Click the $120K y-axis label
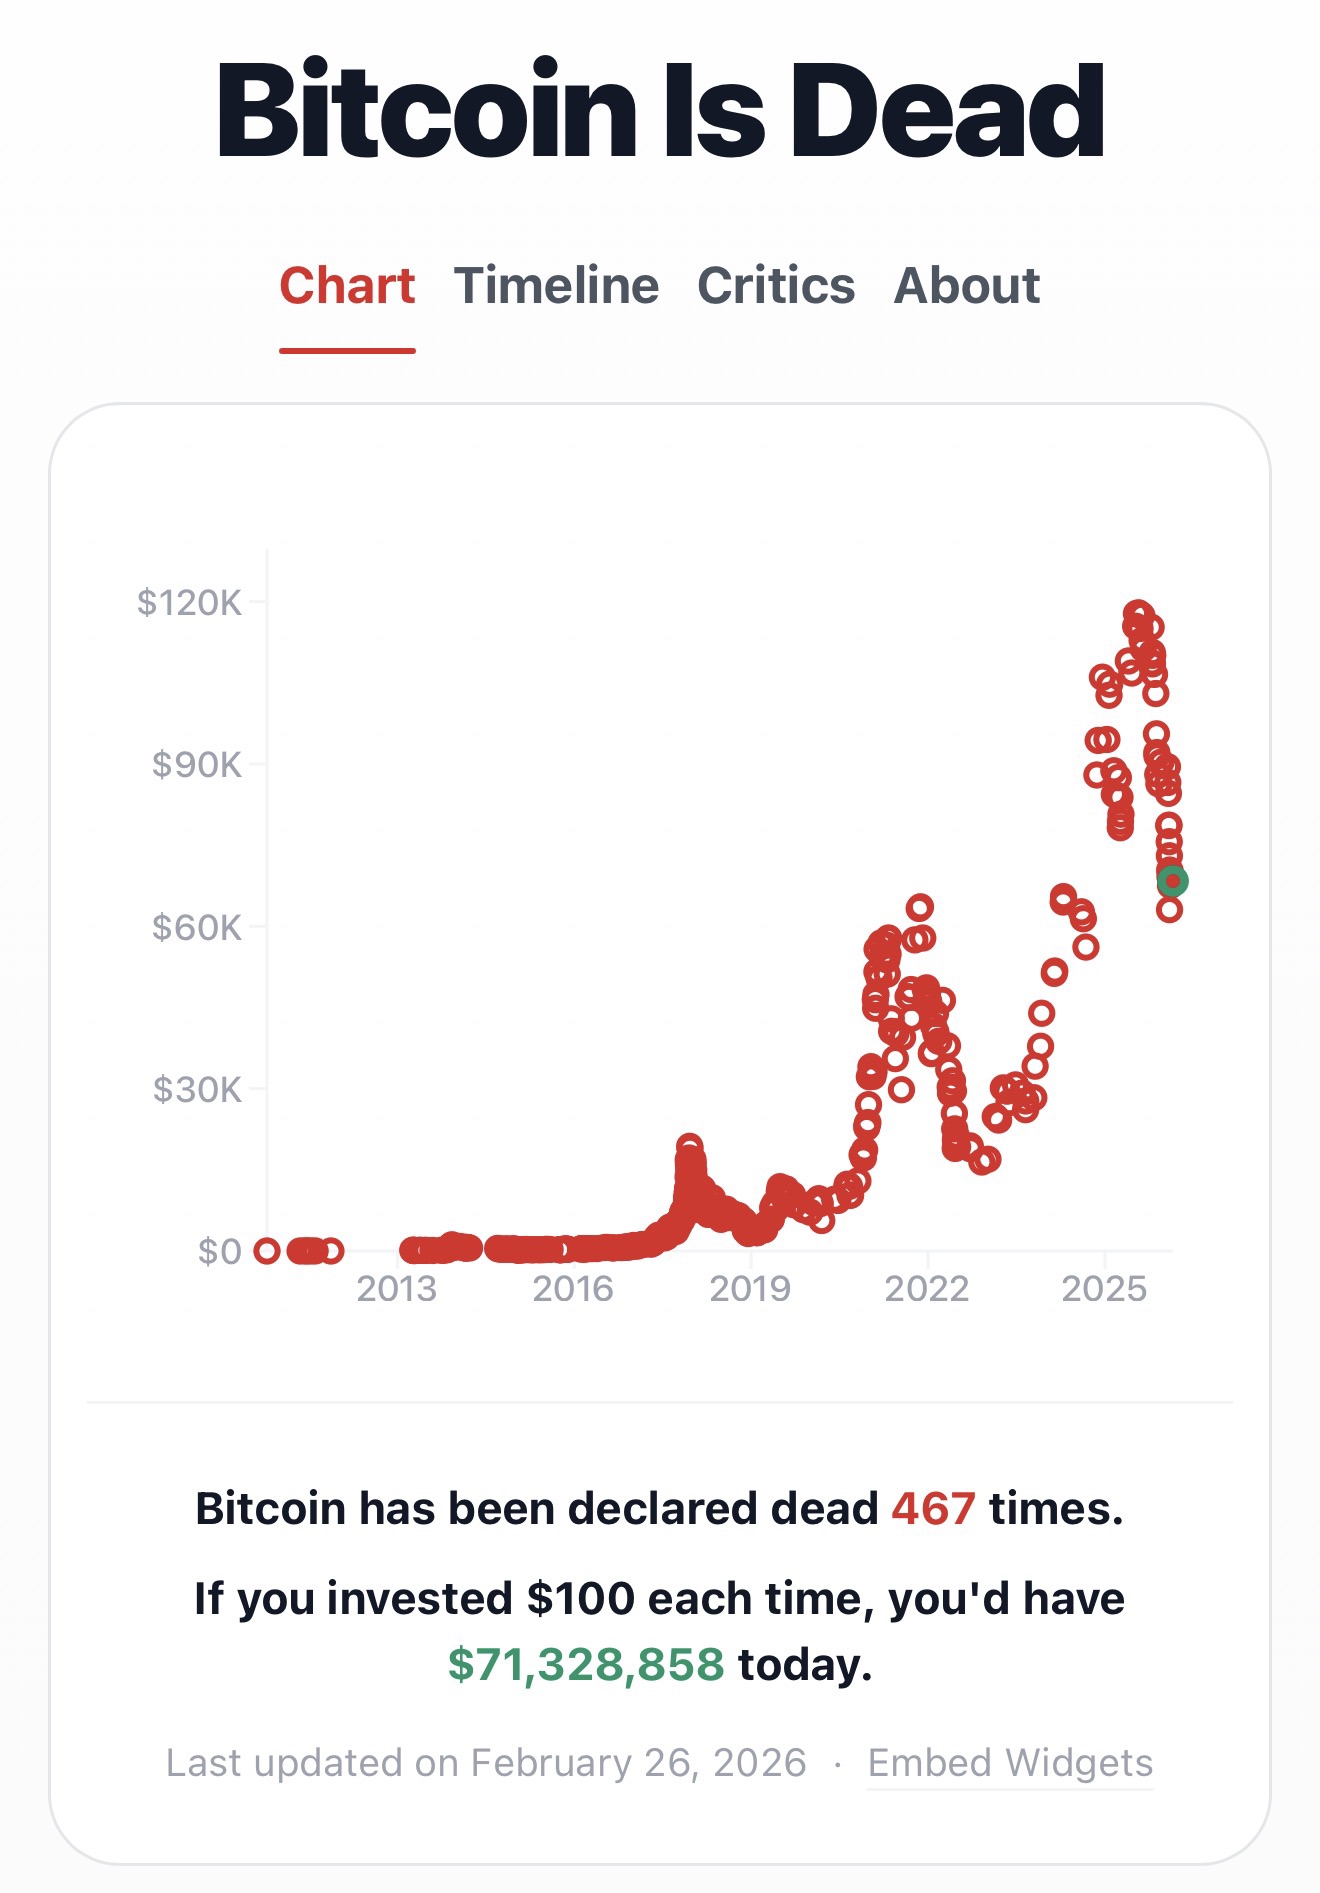The image size is (1320, 1893). (x=190, y=603)
